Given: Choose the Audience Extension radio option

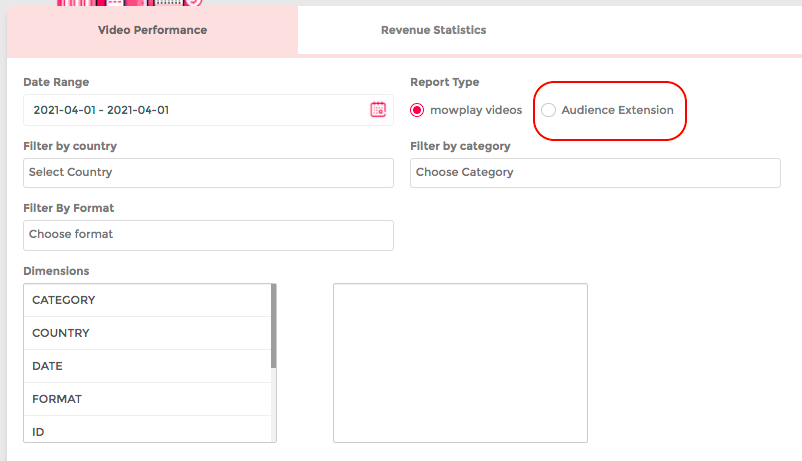Looking at the screenshot, I should pos(548,110).
